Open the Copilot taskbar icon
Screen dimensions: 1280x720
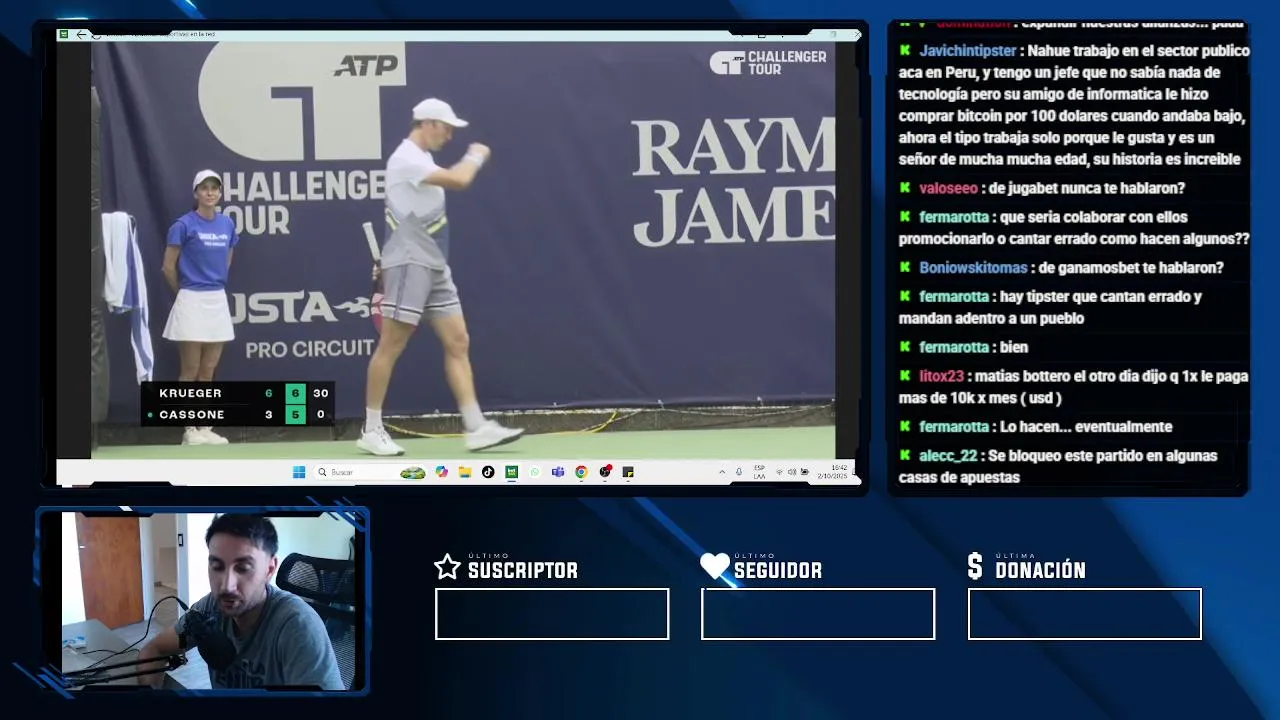tap(441, 472)
